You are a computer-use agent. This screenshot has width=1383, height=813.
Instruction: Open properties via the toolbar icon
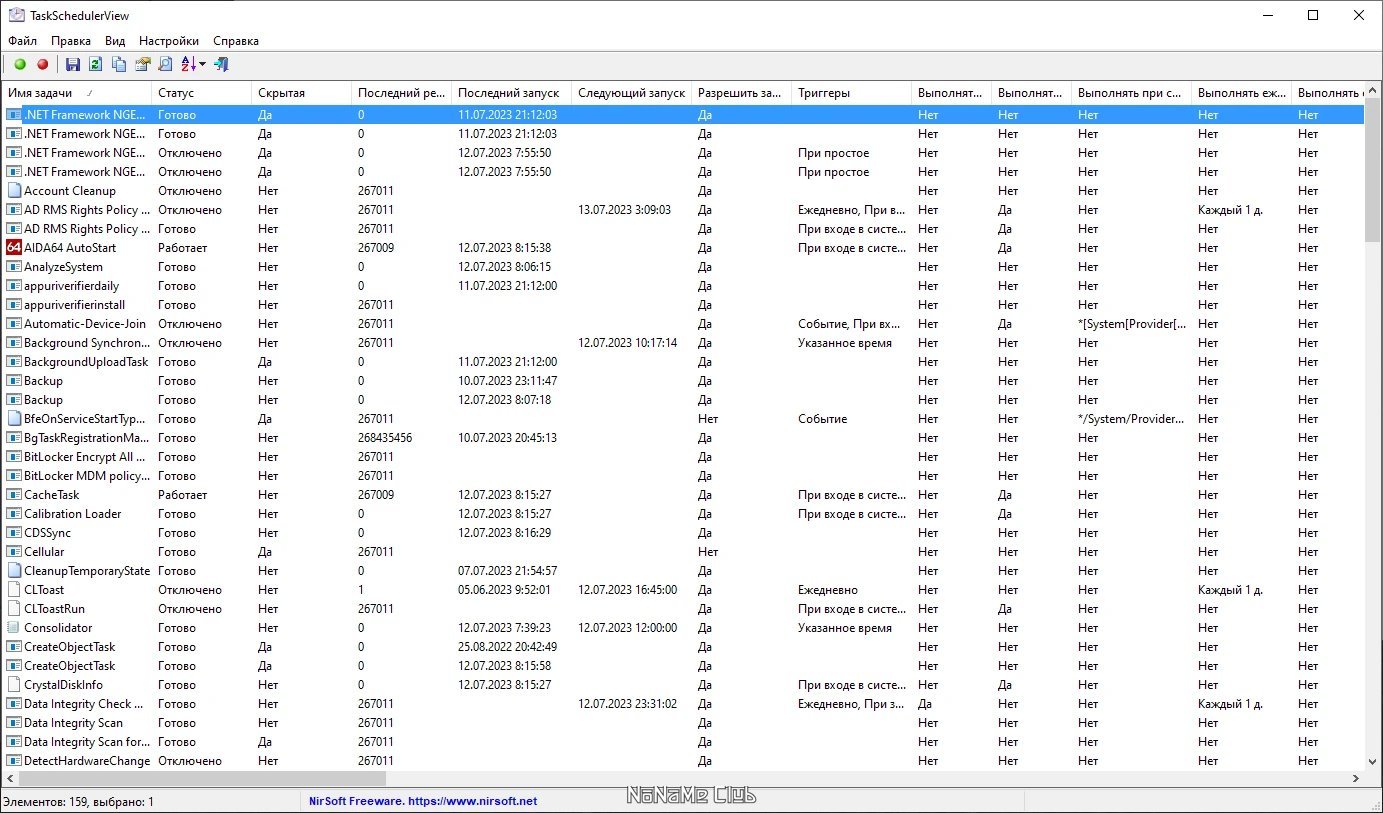point(142,65)
